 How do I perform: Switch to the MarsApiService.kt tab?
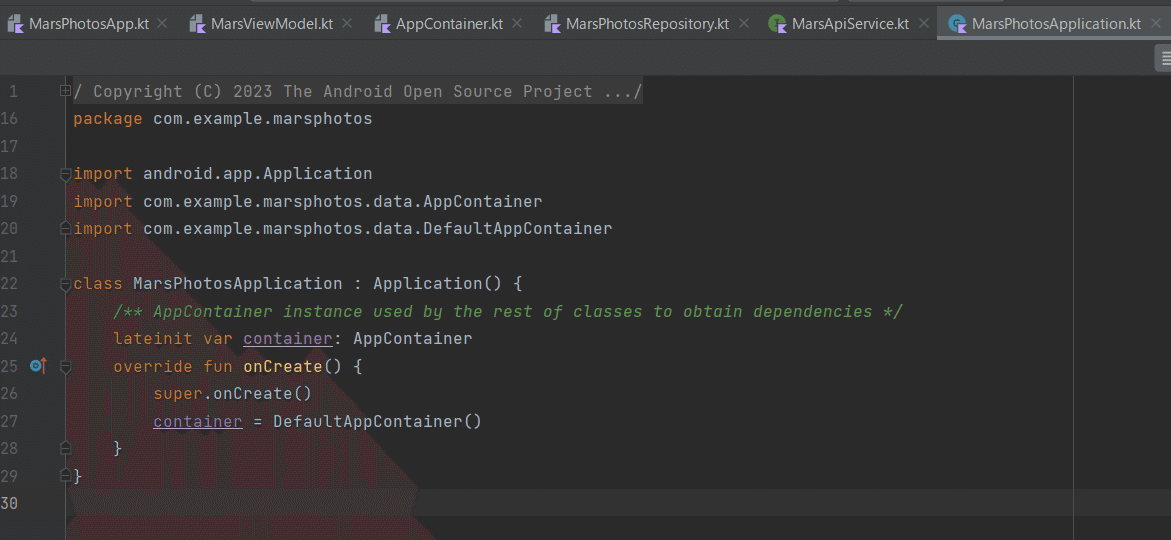(x=850, y=23)
